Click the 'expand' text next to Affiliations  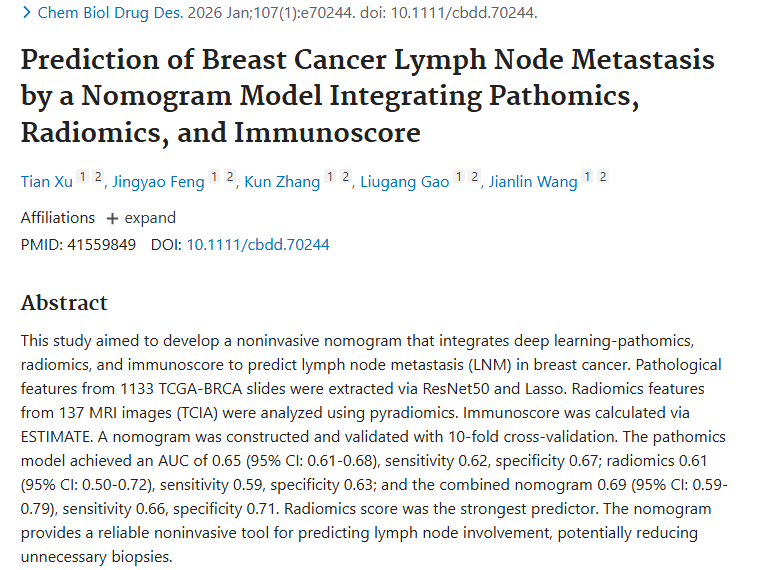pos(150,218)
